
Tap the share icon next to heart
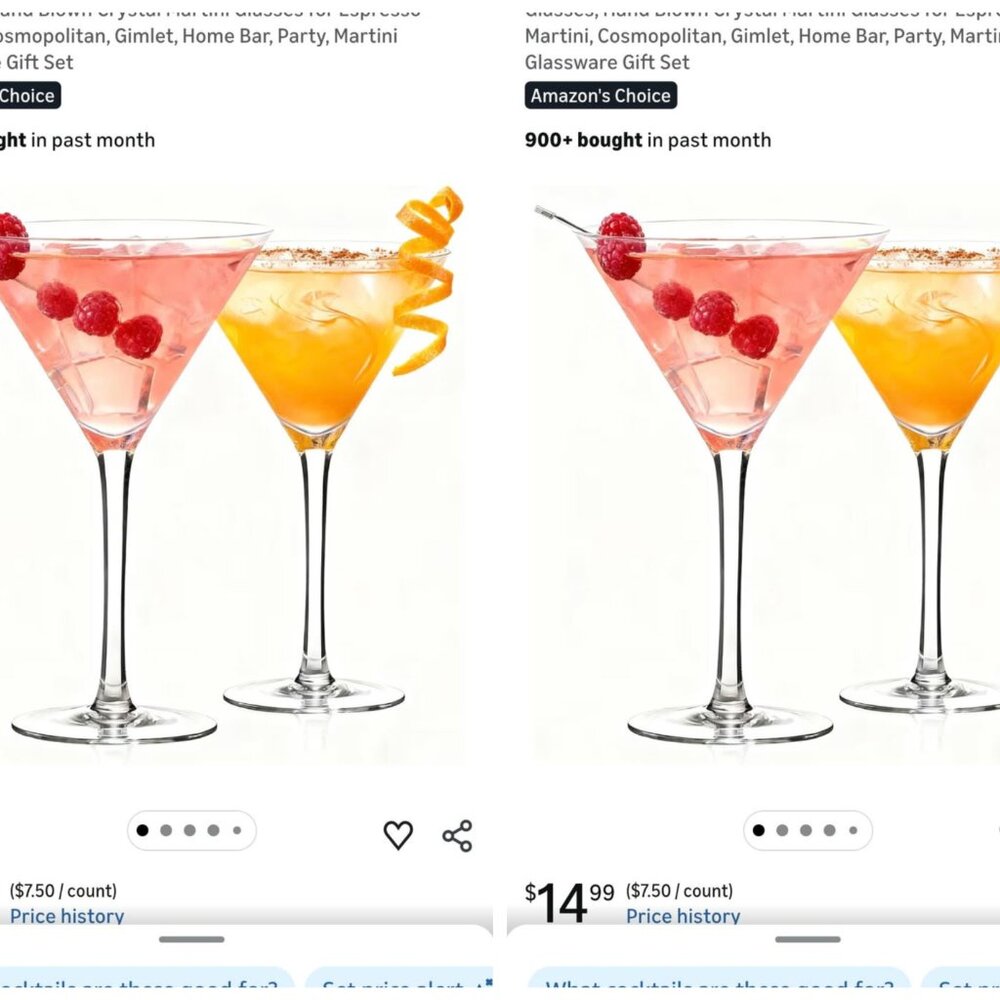457,835
